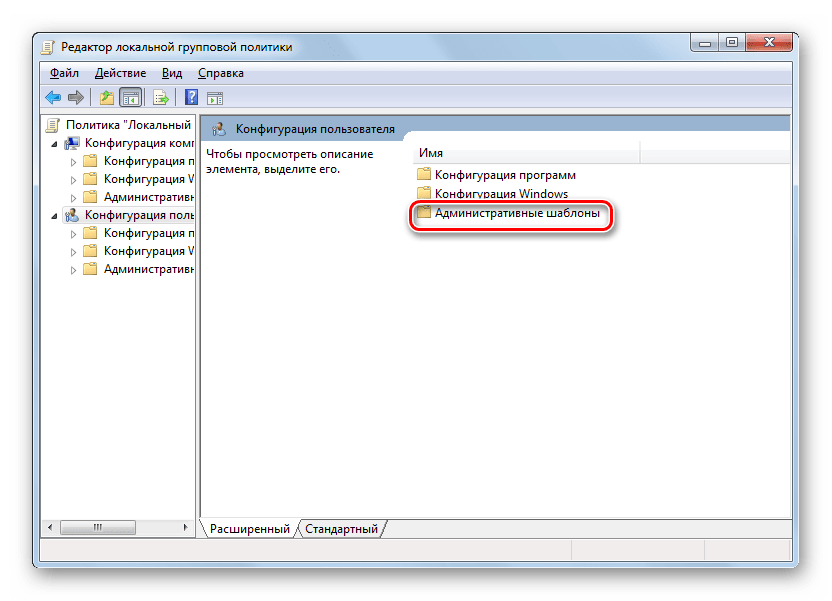Switch to the Стандартный tab

[341, 529]
